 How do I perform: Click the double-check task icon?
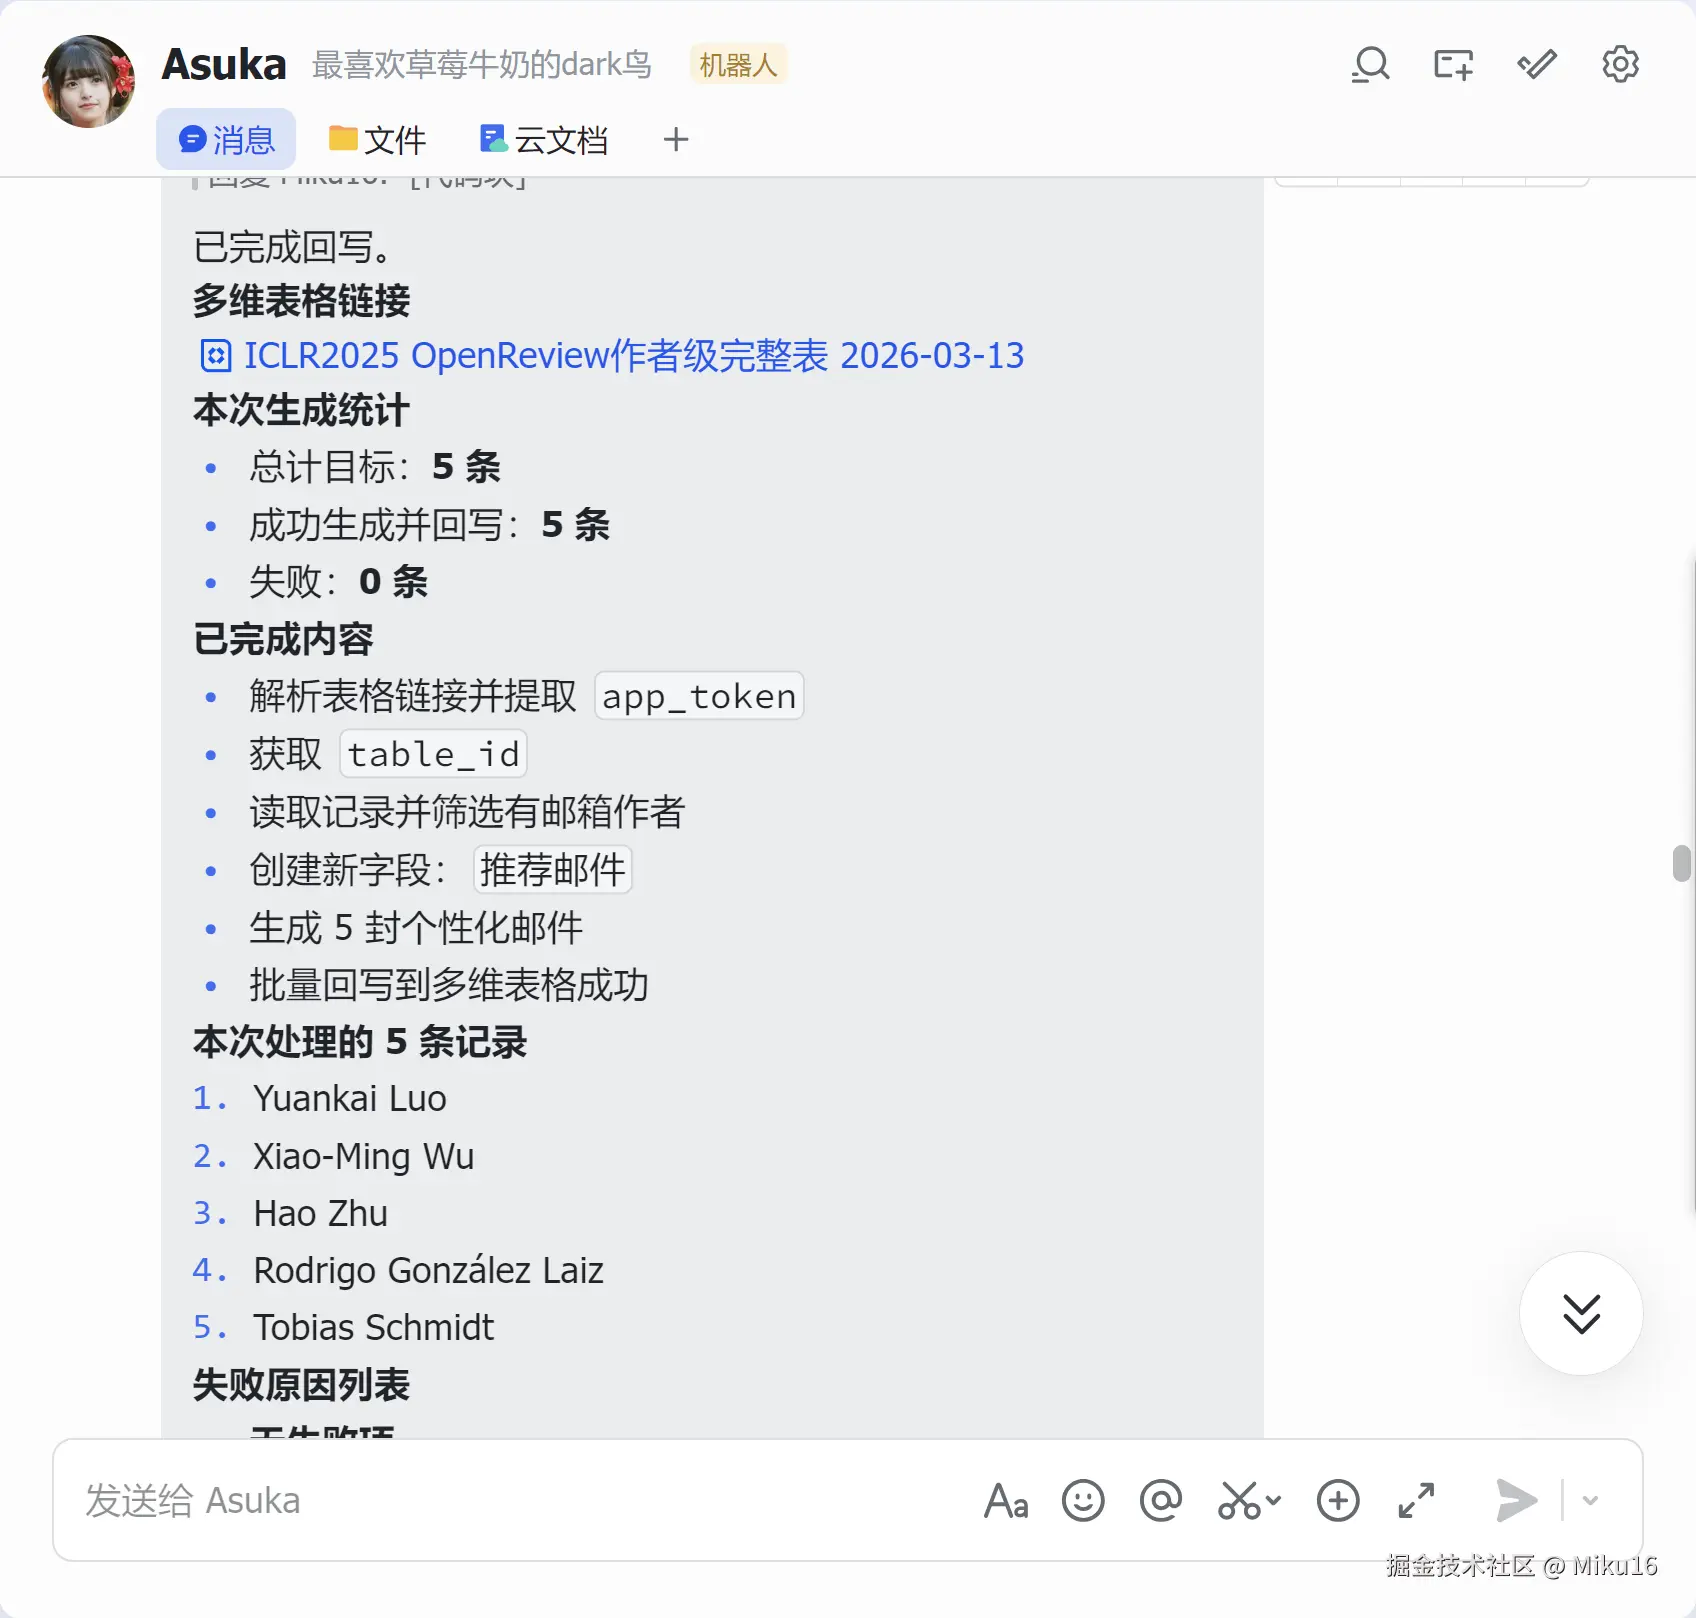[1537, 65]
